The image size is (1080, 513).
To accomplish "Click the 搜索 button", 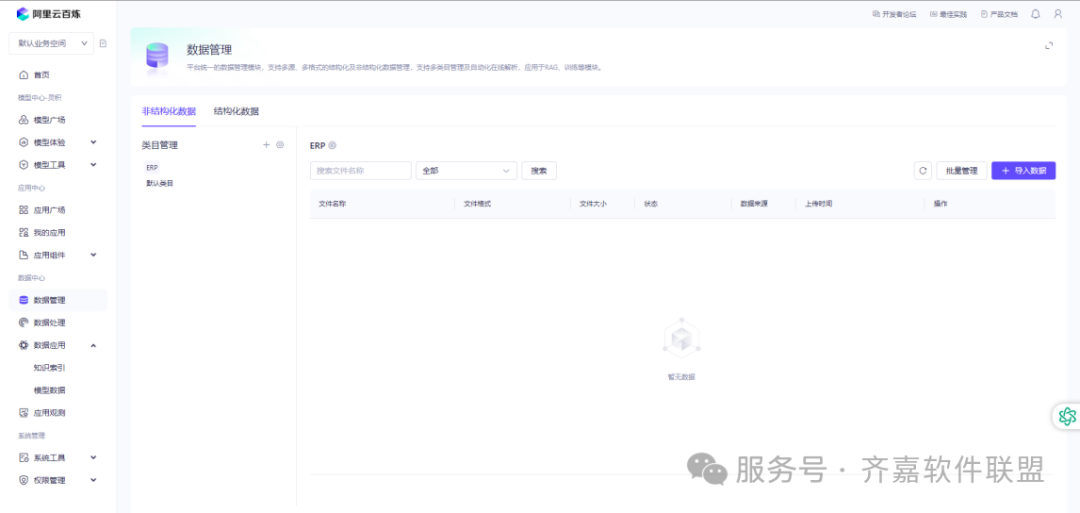I will [539, 171].
